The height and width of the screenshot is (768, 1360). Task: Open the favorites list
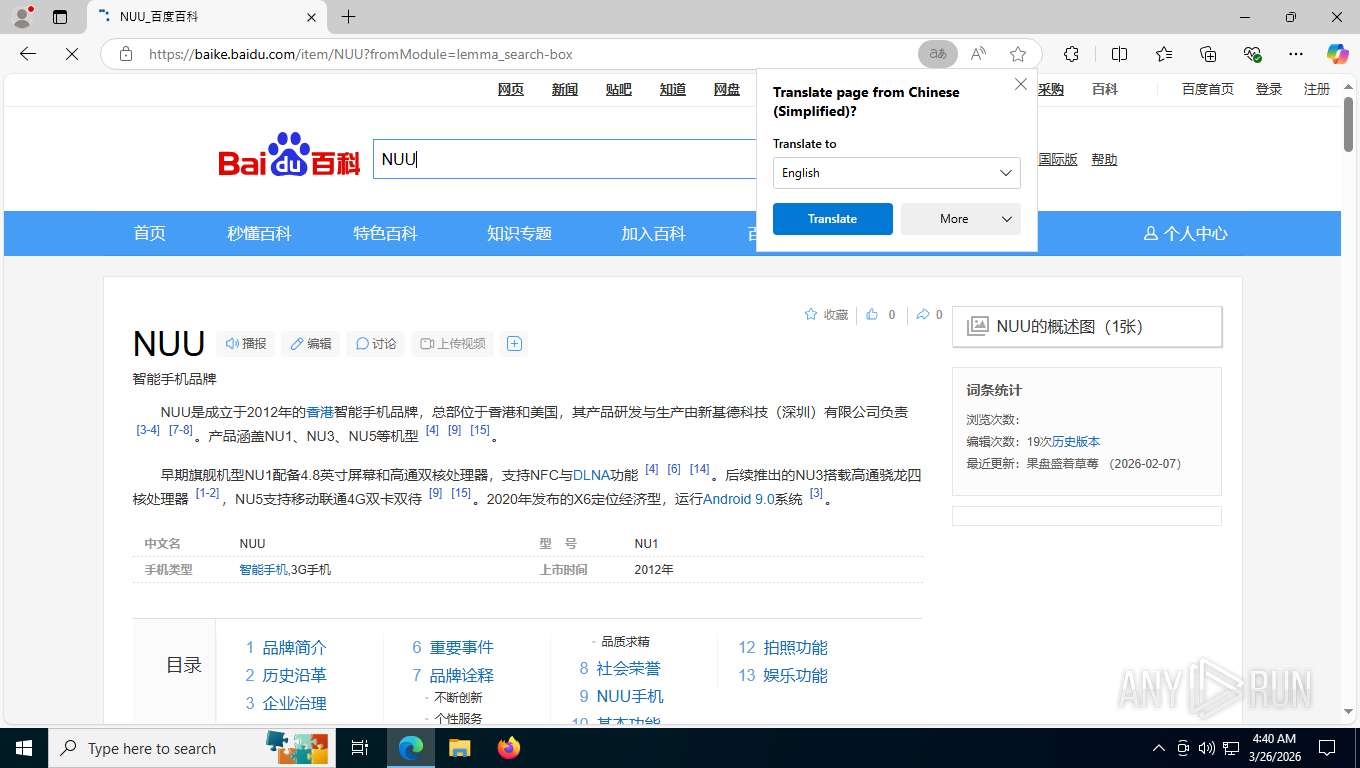coord(1164,54)
